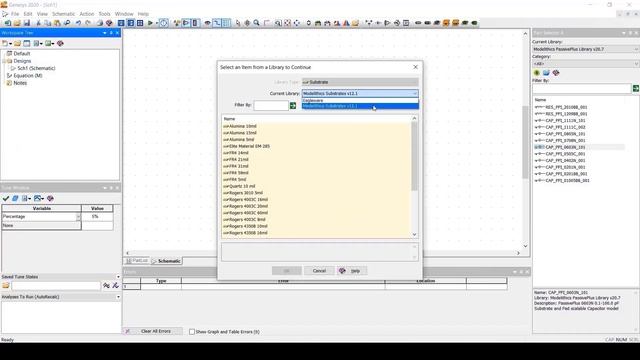Image resolution: width=640 pixels, height=360 pixels.
Task: Click the scroll-down arrow of the substrate list
Action: point(414,234)
